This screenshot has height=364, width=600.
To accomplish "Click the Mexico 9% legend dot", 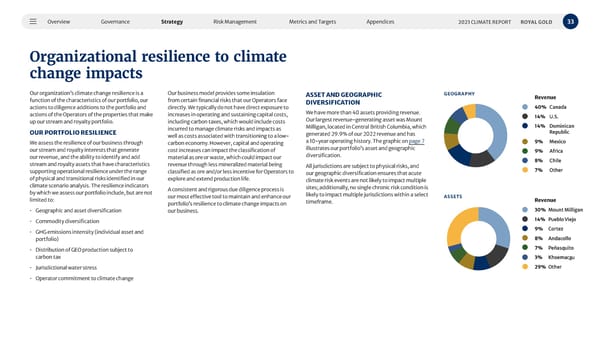I will 525,142.
